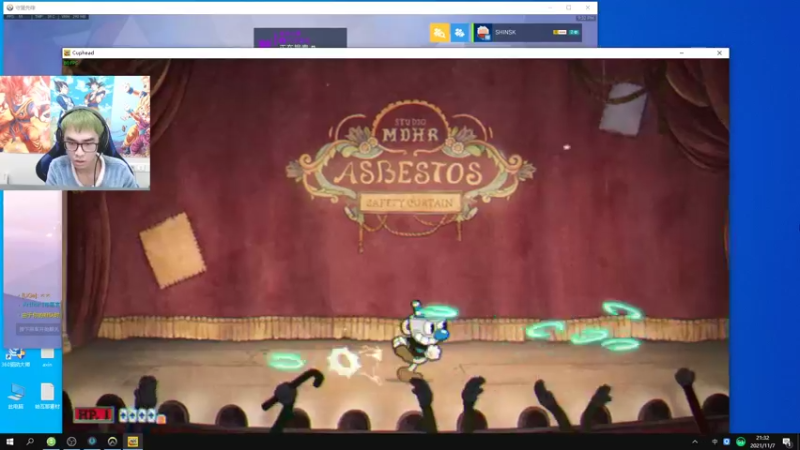Screen dimensions: 800x450
Task: Open the green round app on taskbar
Action: 51,442
